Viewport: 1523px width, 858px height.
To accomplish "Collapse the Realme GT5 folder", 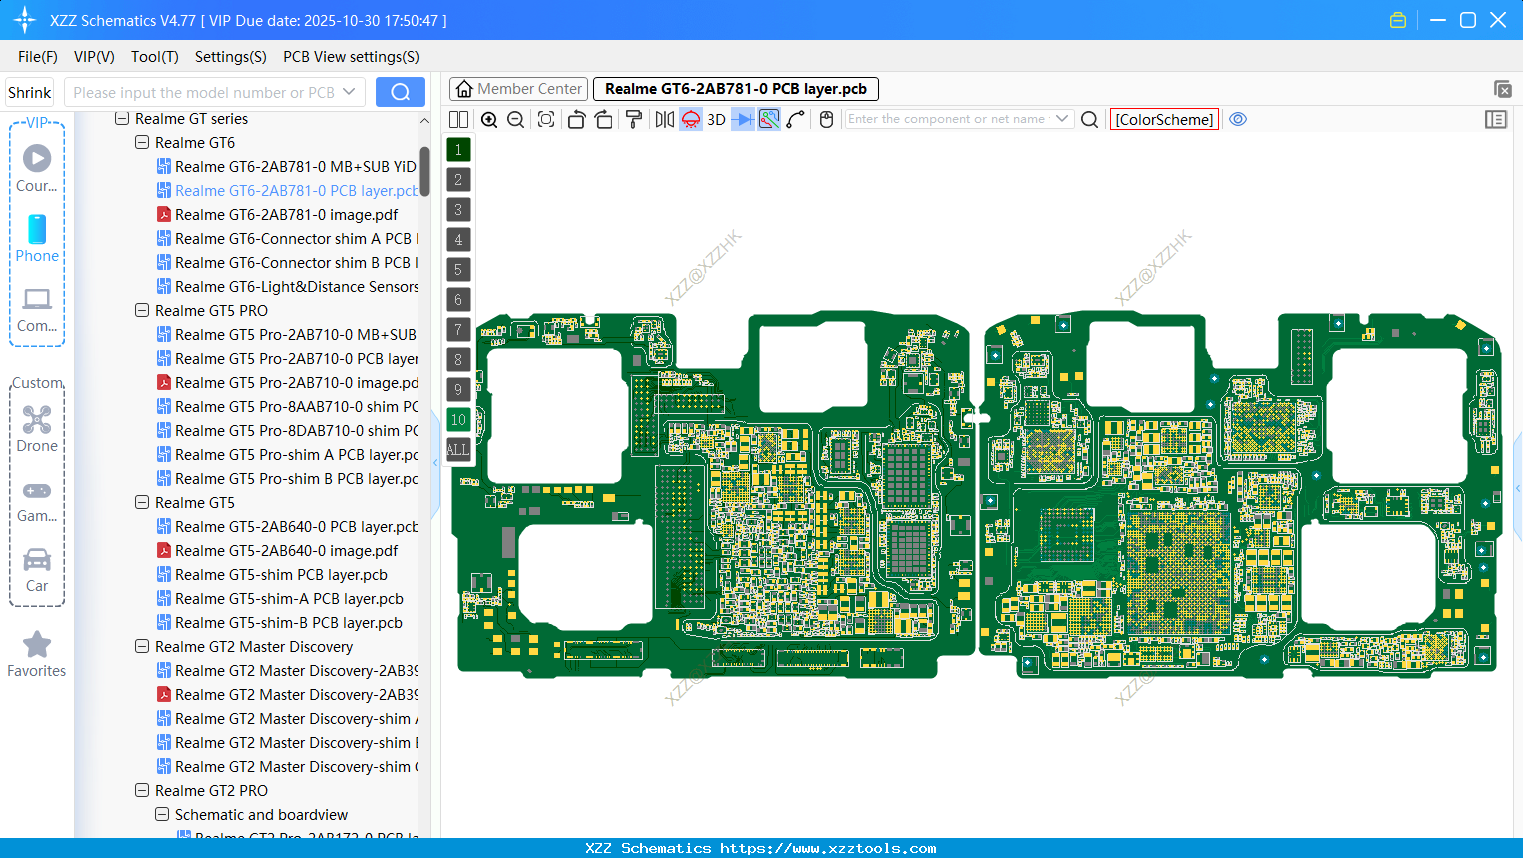I will (x=142, y=503).
